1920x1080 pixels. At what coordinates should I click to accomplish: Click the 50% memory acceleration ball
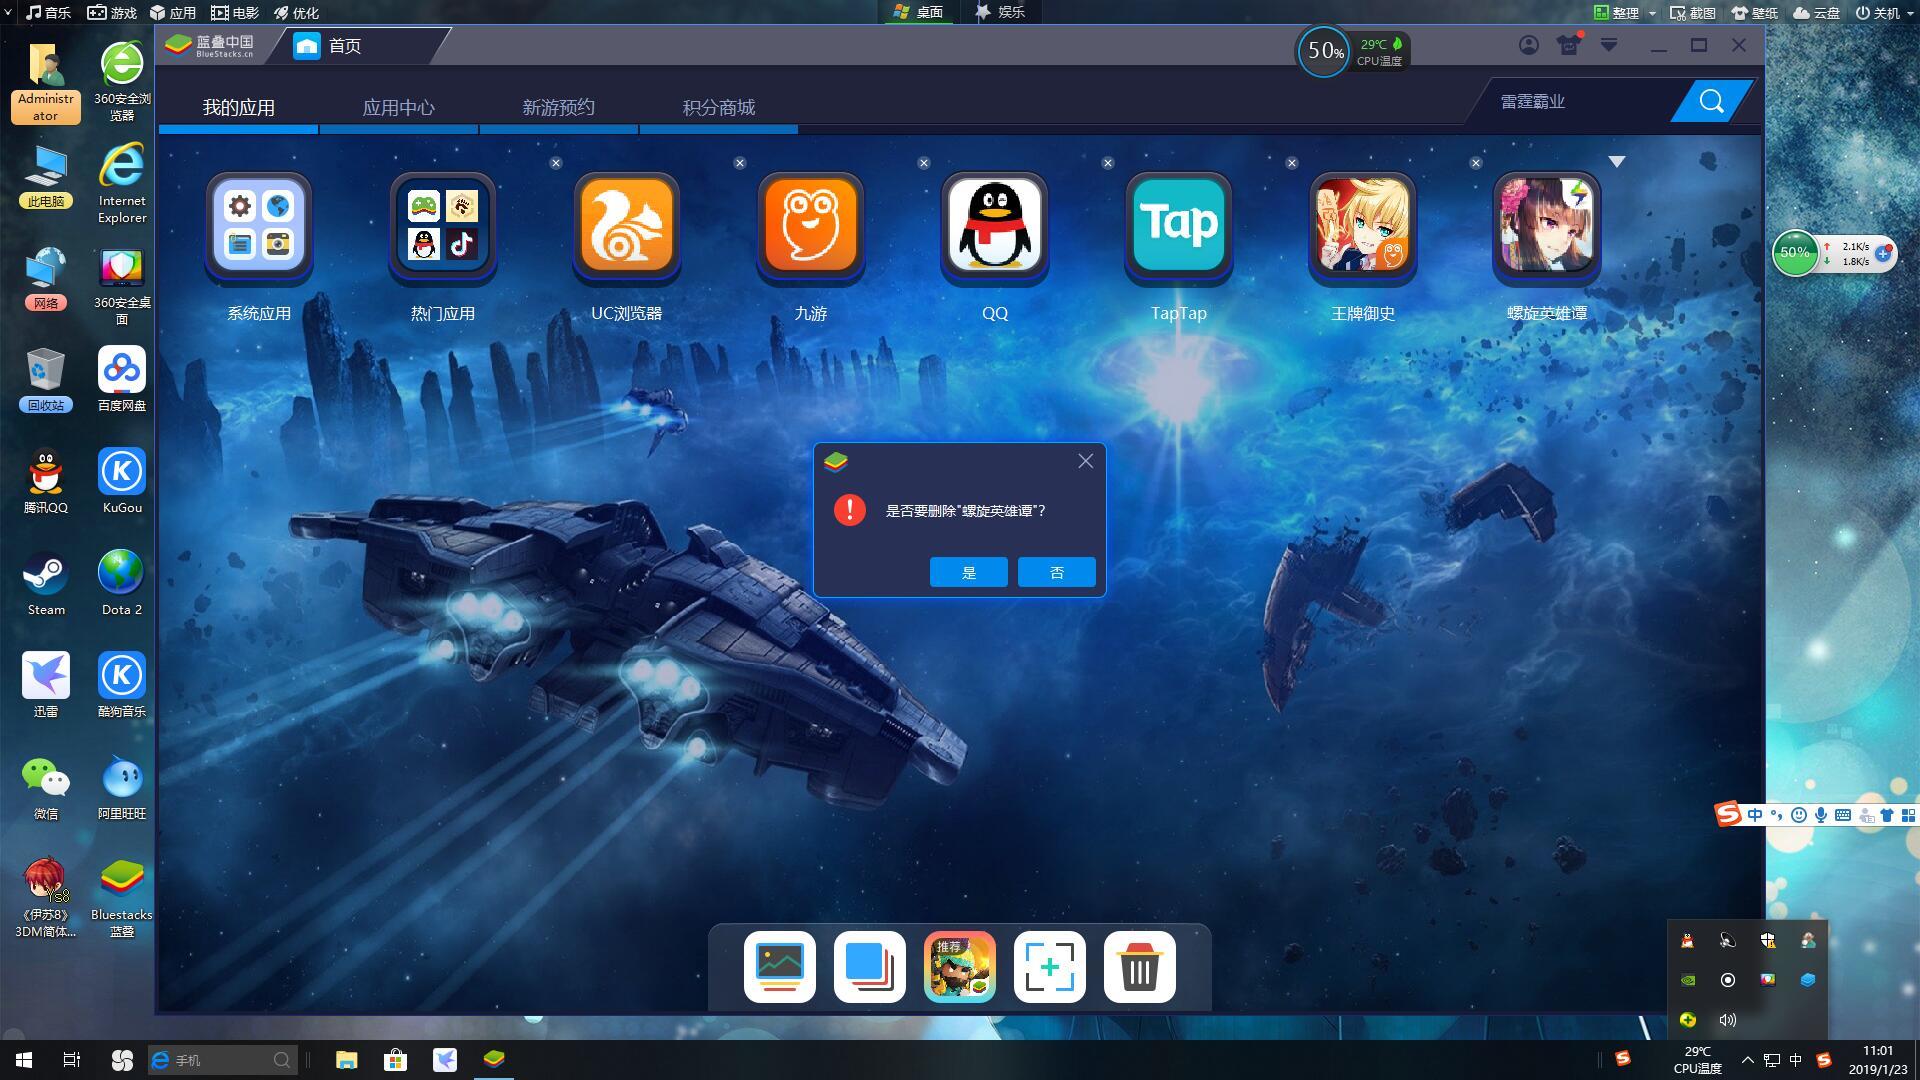(1795, 253)
